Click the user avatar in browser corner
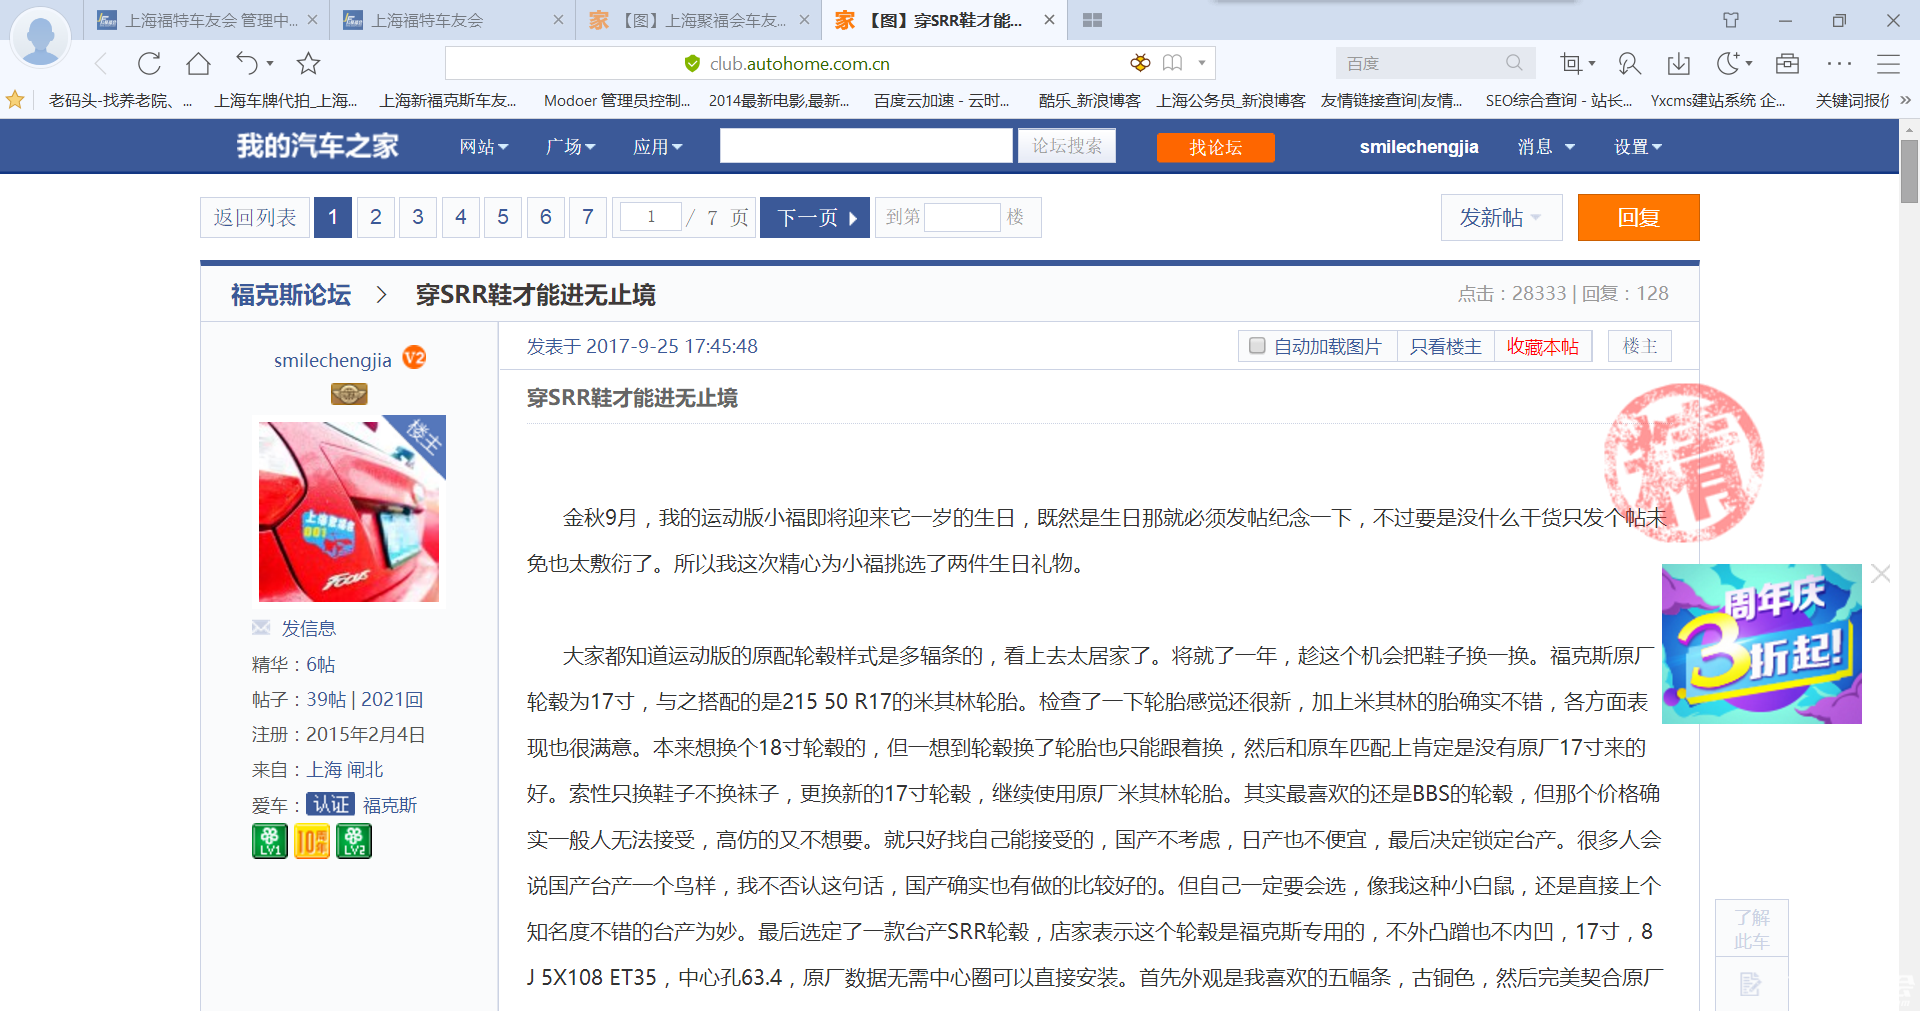Image resolution: width=1920 pixels, height=1011 pixels. [x=40, y=38]
